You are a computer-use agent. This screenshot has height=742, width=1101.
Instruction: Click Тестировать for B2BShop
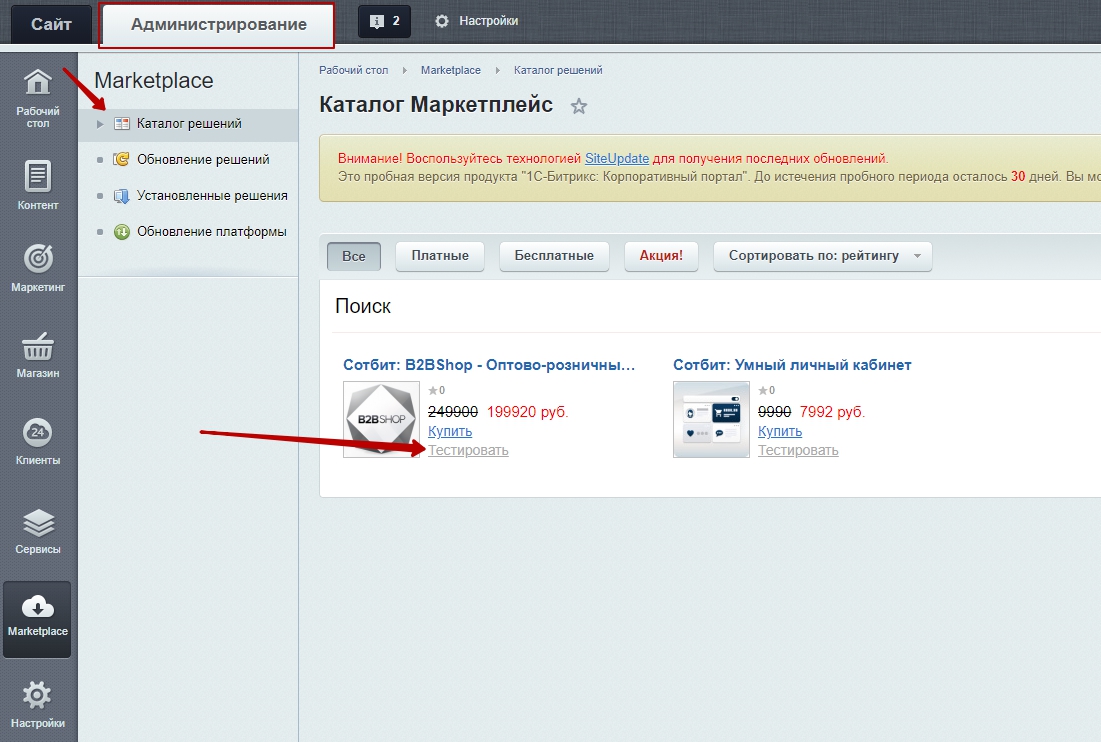468,450
